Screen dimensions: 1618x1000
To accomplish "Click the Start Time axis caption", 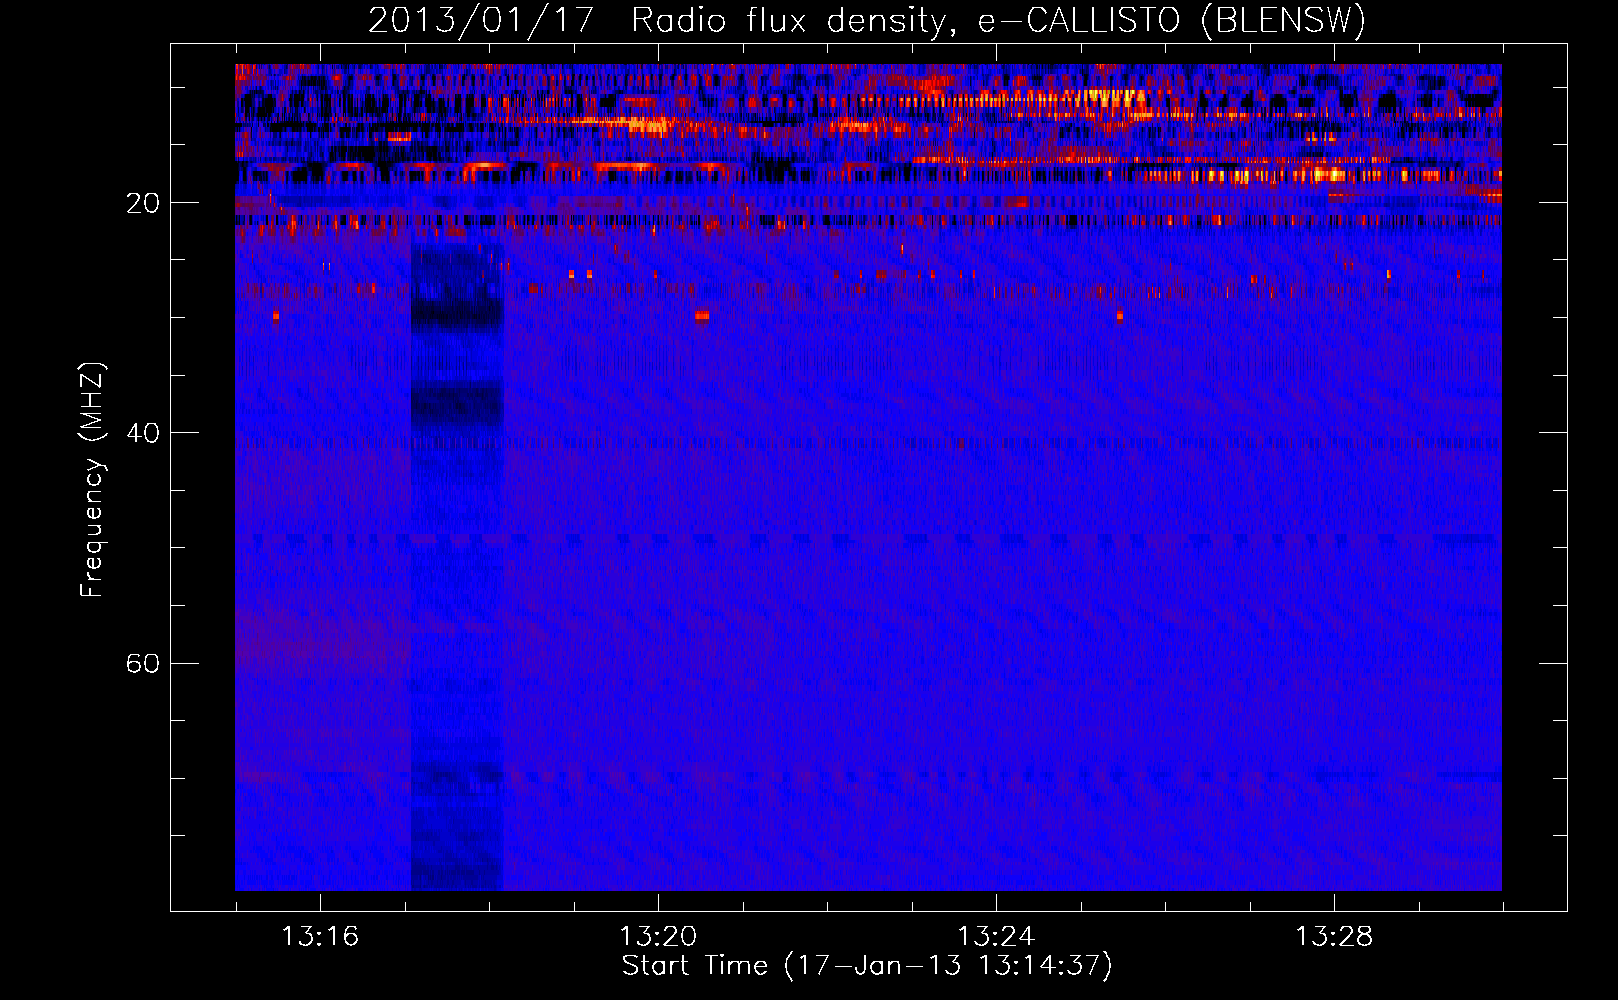I will (867, 966).
